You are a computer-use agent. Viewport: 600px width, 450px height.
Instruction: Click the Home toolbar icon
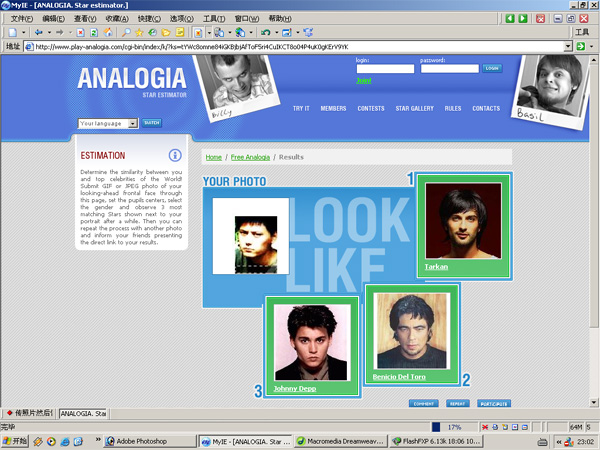(108, 33)
